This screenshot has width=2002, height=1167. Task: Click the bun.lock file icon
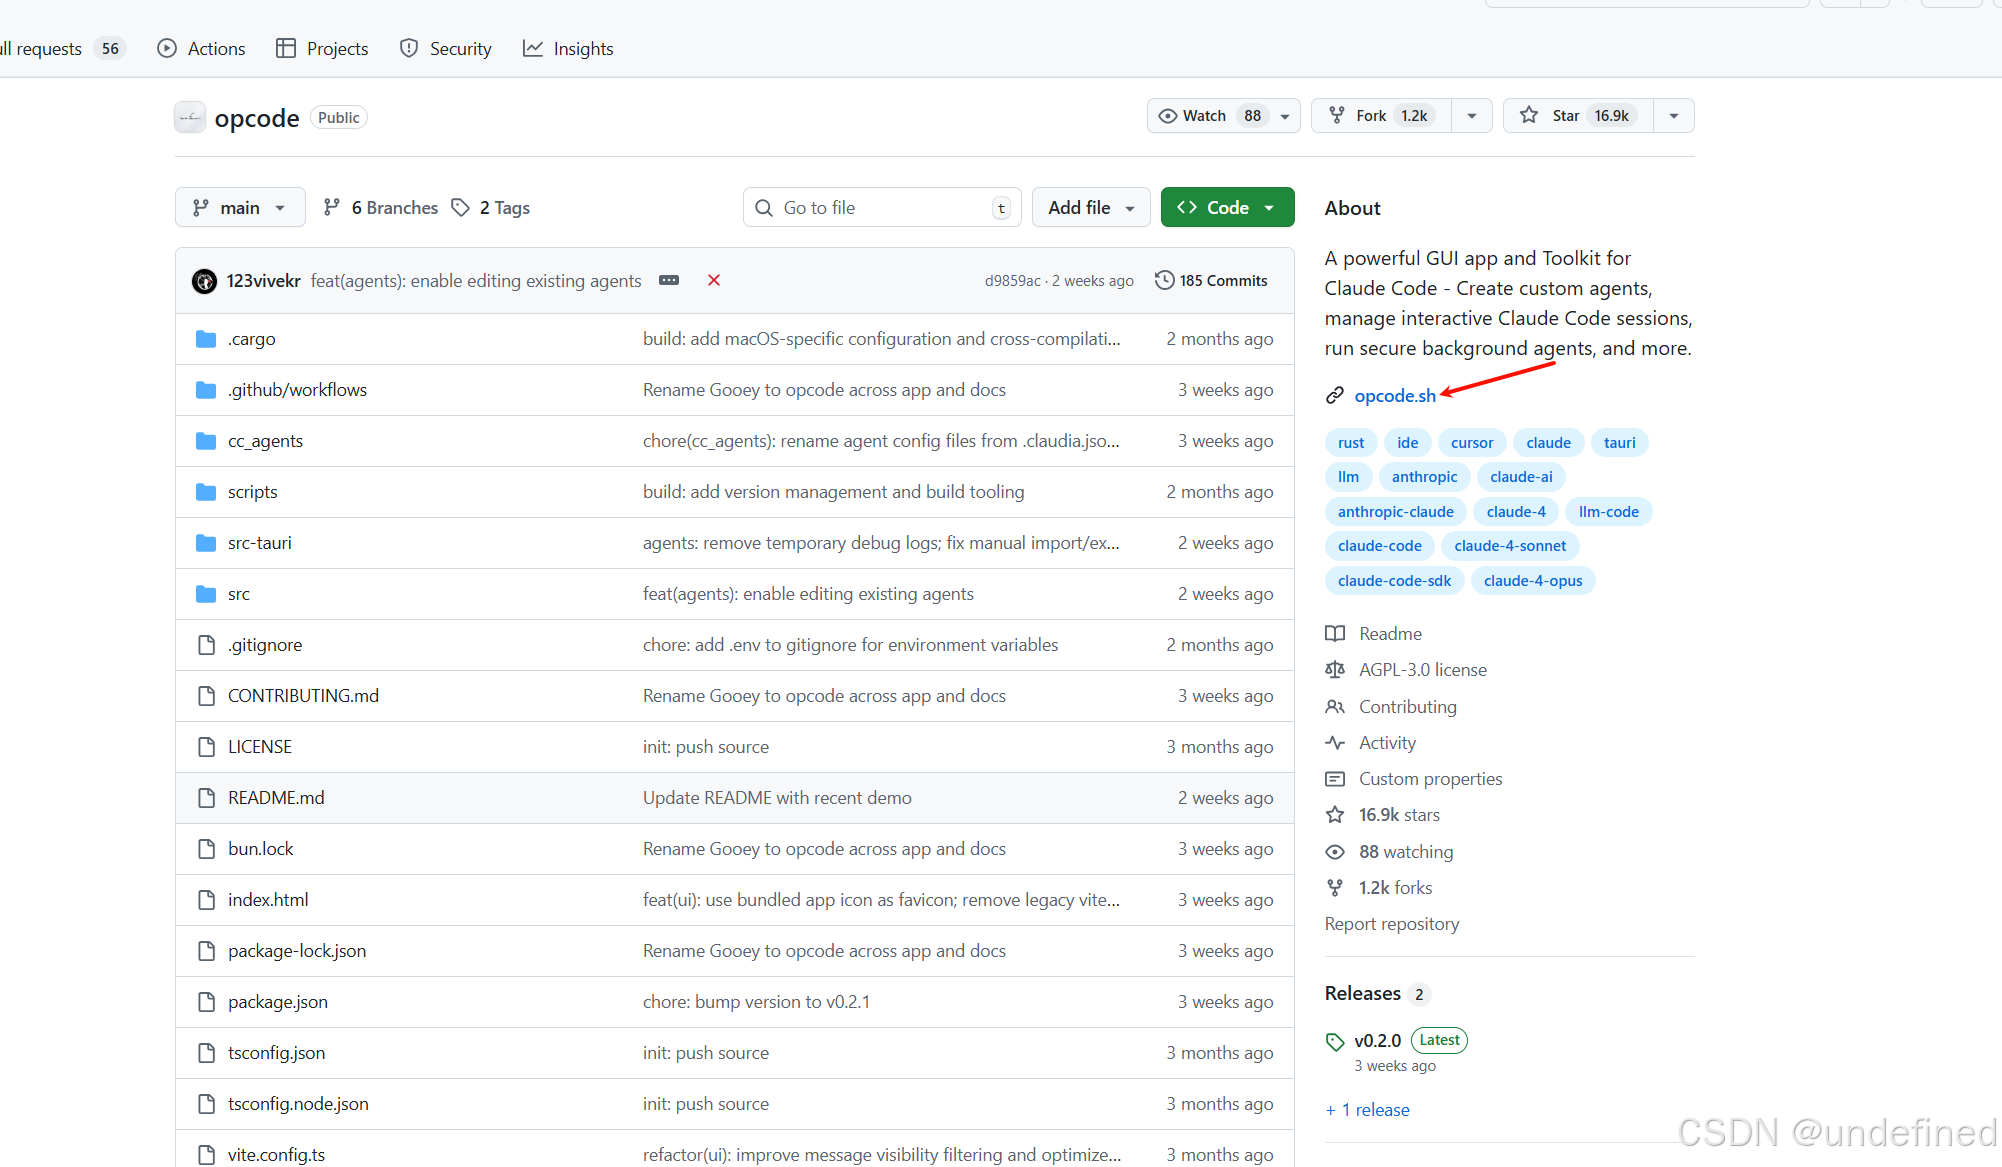[x=206, y=849]
